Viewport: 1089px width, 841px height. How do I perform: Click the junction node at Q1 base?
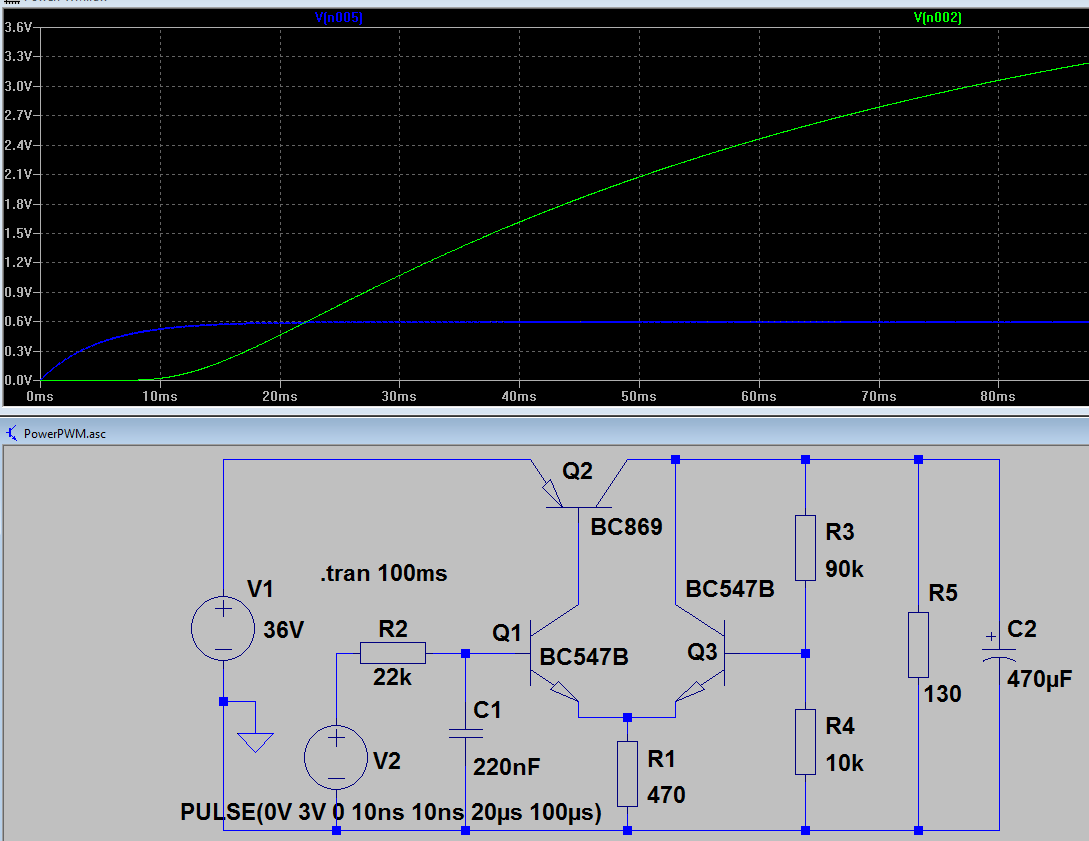click(465, 653)
